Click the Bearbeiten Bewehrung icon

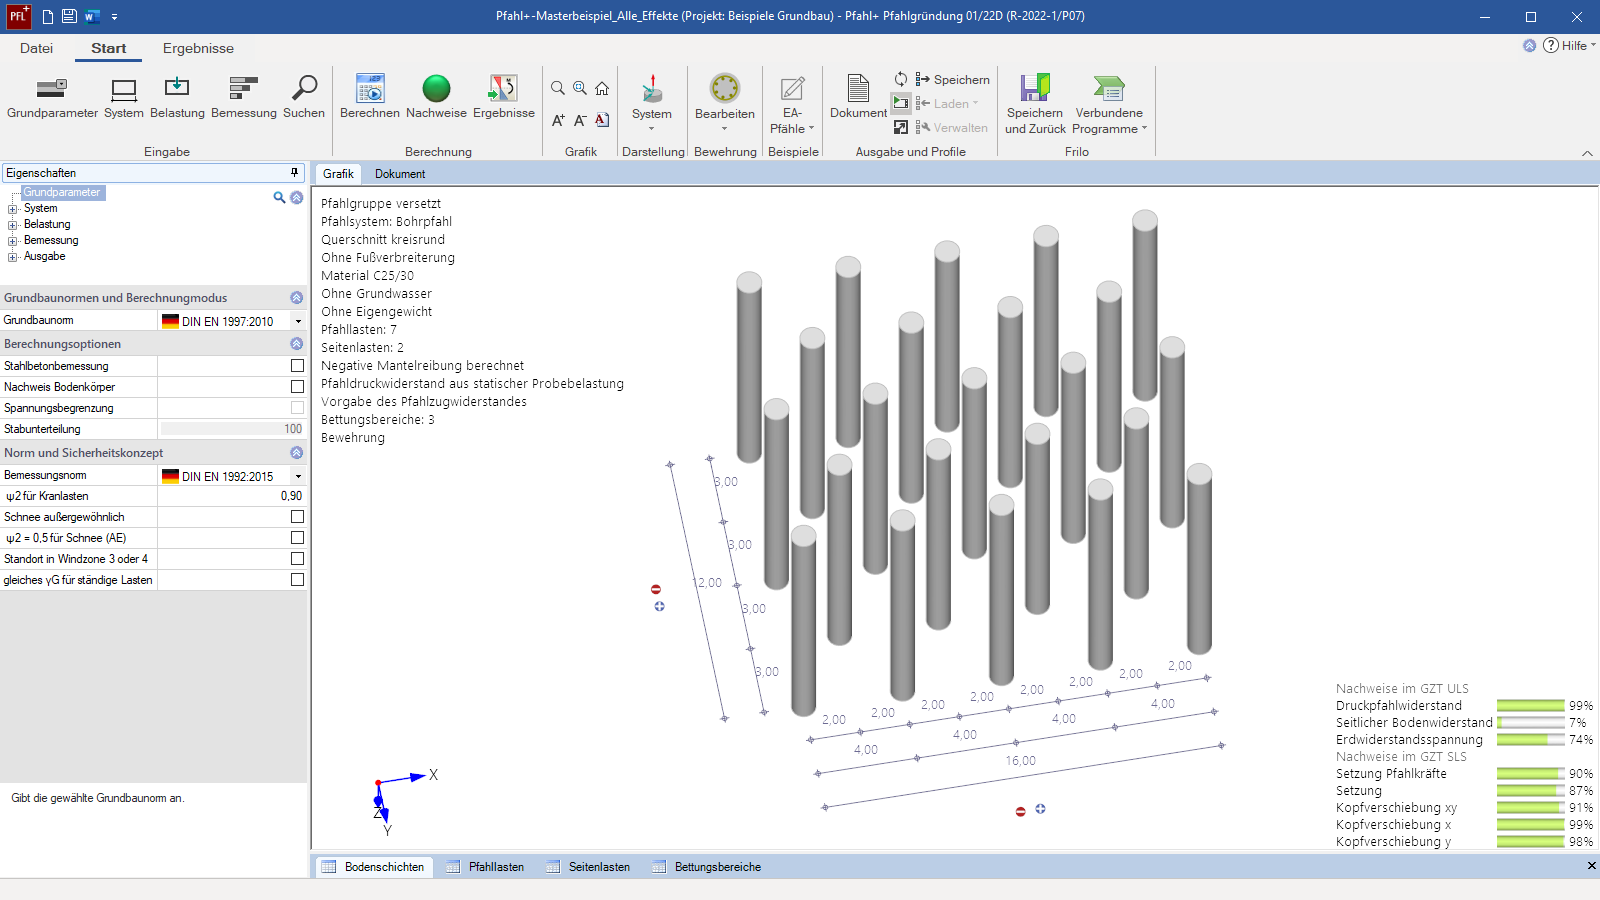[725, 88]
